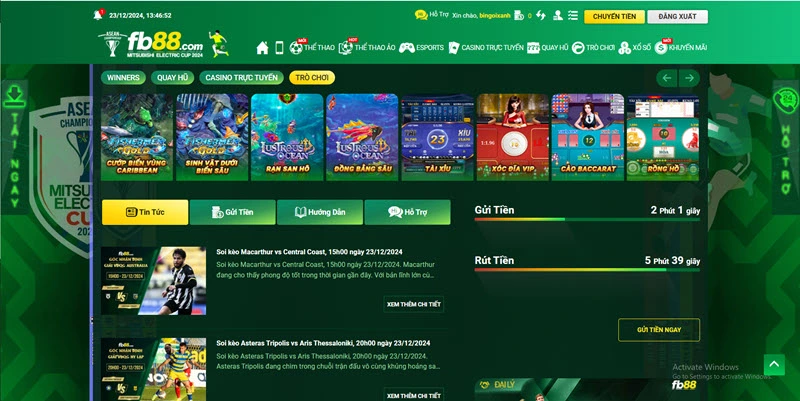
Task: Click the Rút Tiền time progress bar
Action: tap(587, 270)
